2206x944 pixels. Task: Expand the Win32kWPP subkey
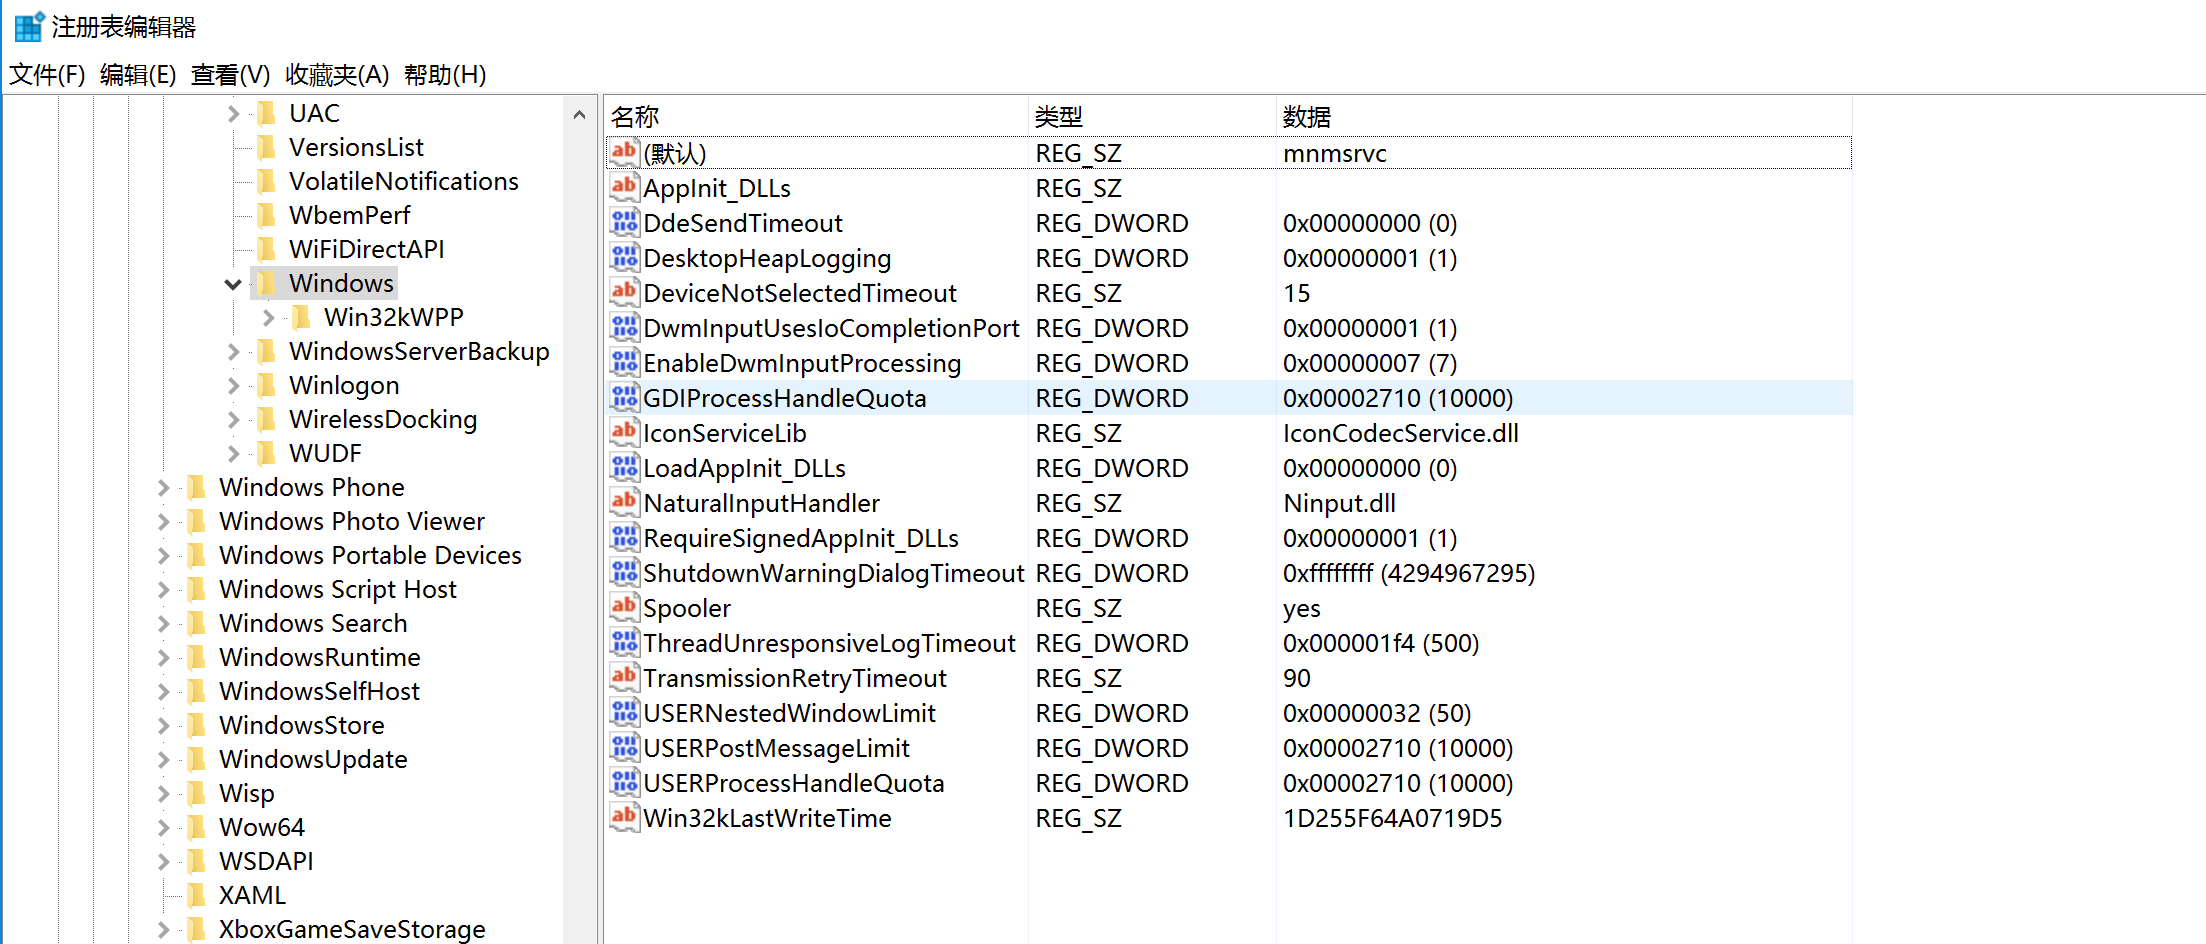tap(268, 318)
